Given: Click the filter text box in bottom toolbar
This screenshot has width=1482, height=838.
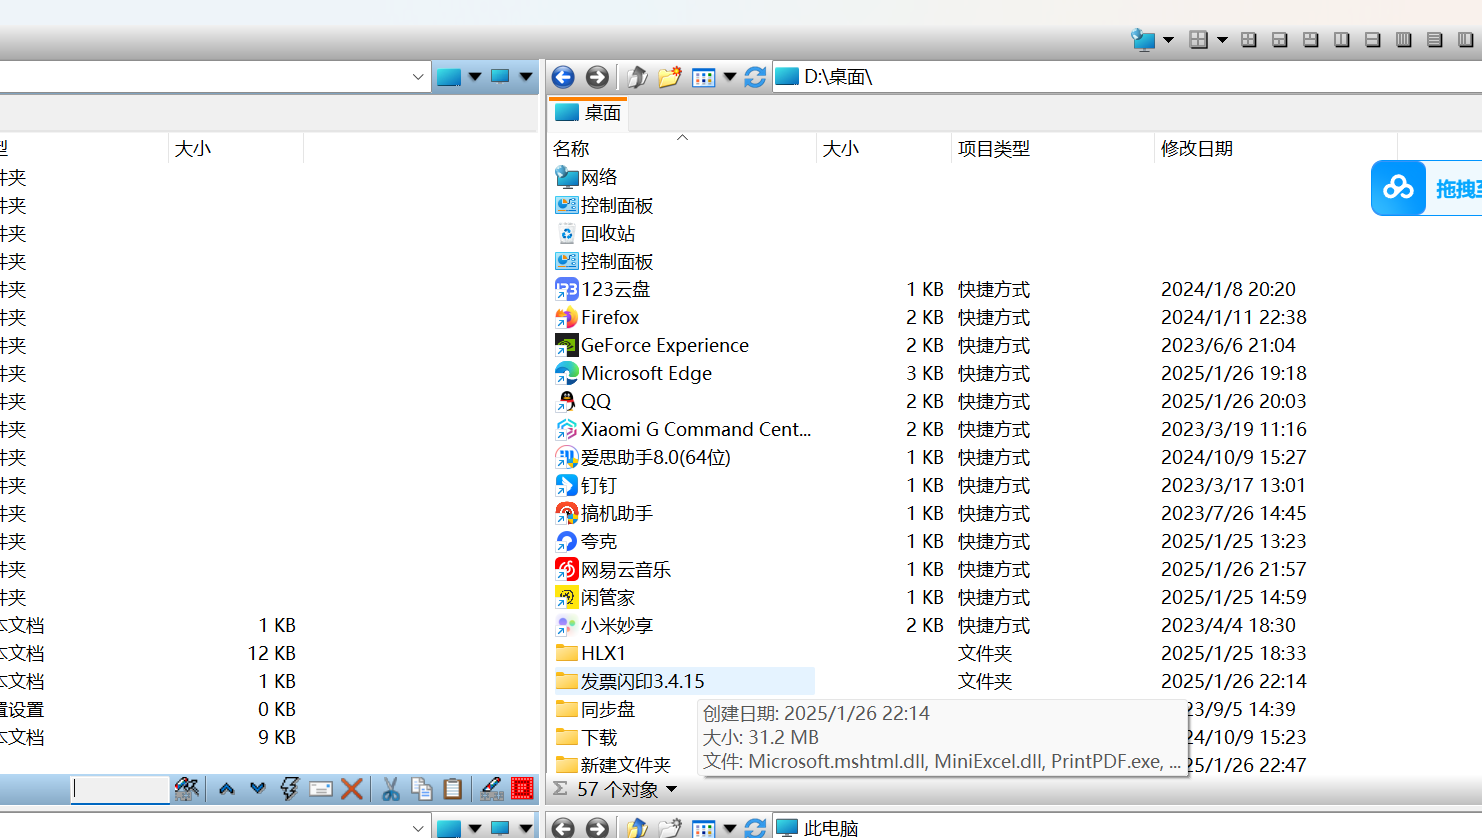Looking at the screenshot, I should (x=120, y=789).
